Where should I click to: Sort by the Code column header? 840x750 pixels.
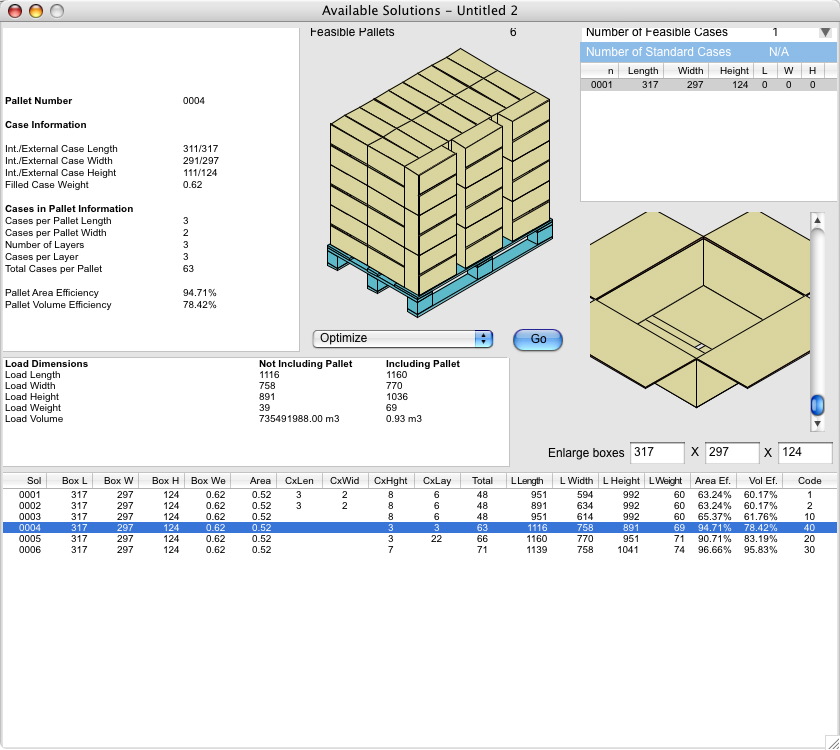click(809, 481)
